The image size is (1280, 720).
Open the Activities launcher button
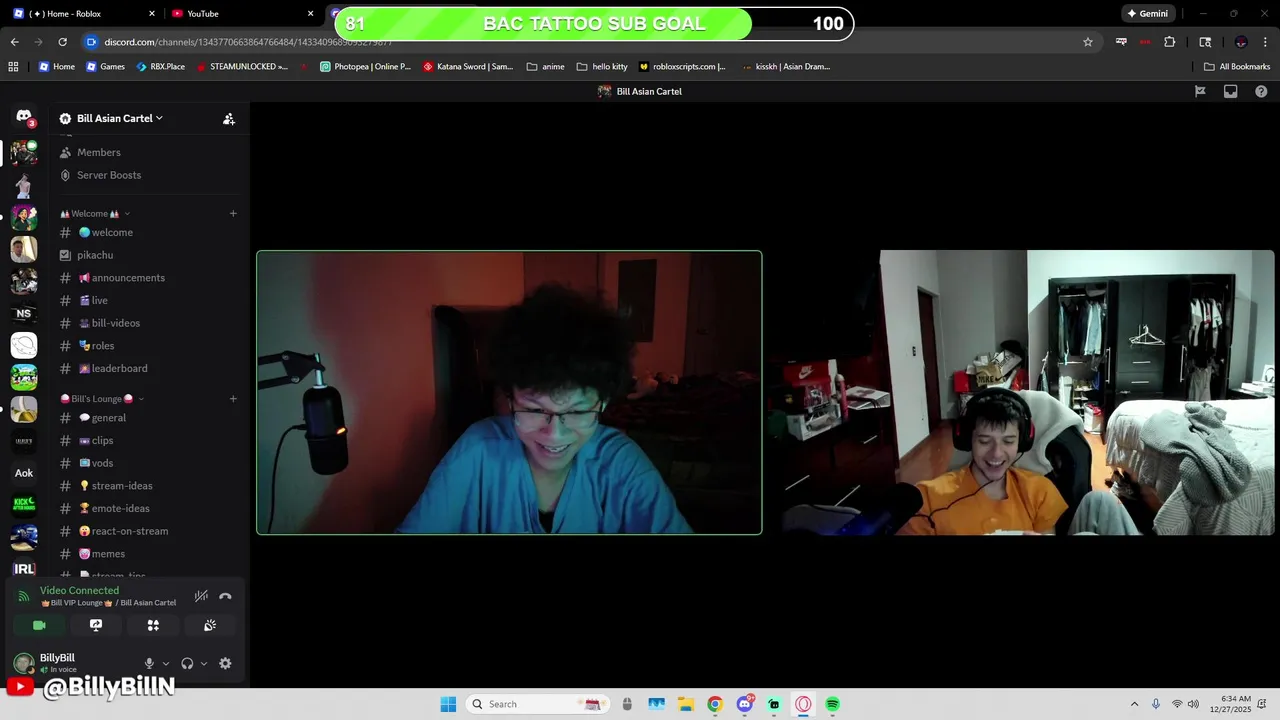(x=153, y=625)
